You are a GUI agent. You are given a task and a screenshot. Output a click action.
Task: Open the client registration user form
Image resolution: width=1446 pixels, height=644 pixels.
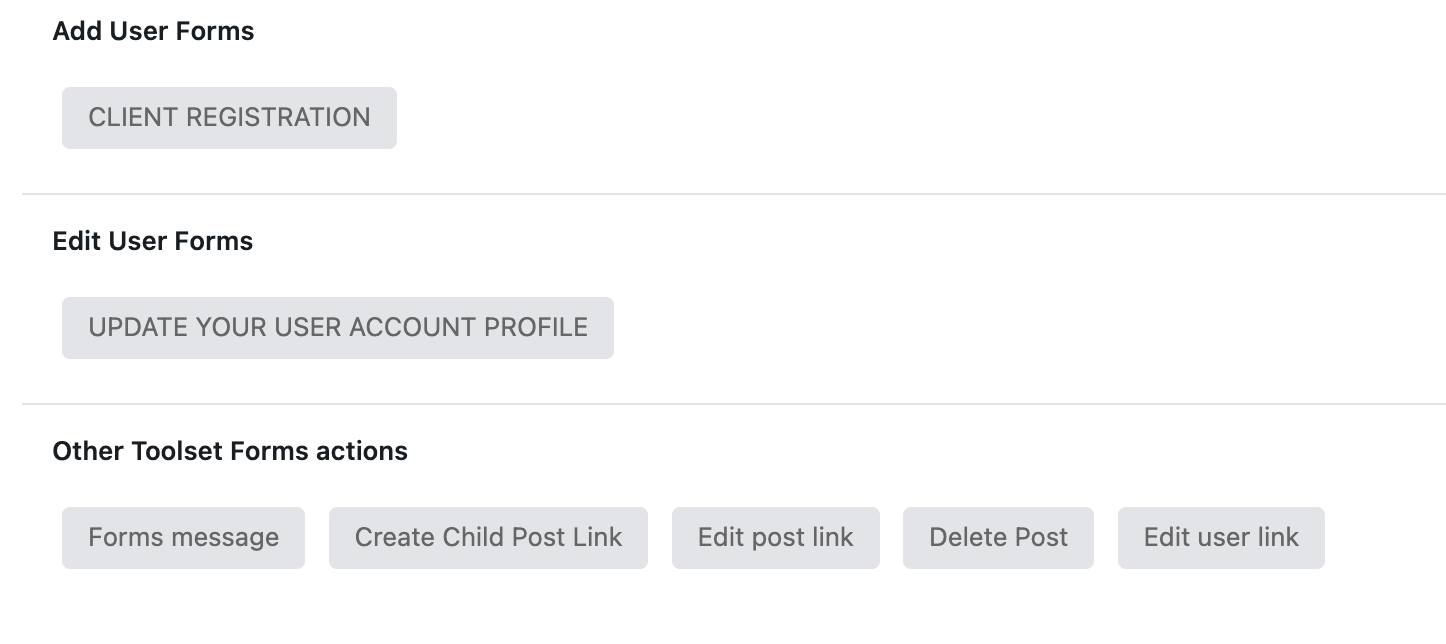pyautogui.click(x=229, y=118)
